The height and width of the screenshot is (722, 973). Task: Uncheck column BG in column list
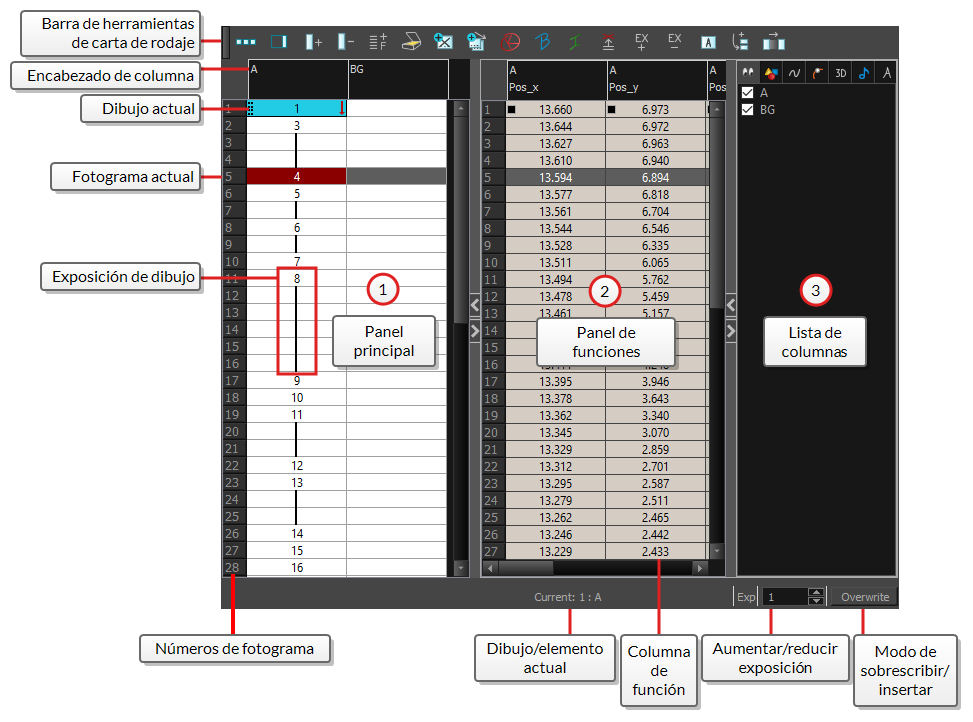click(748, 110)
